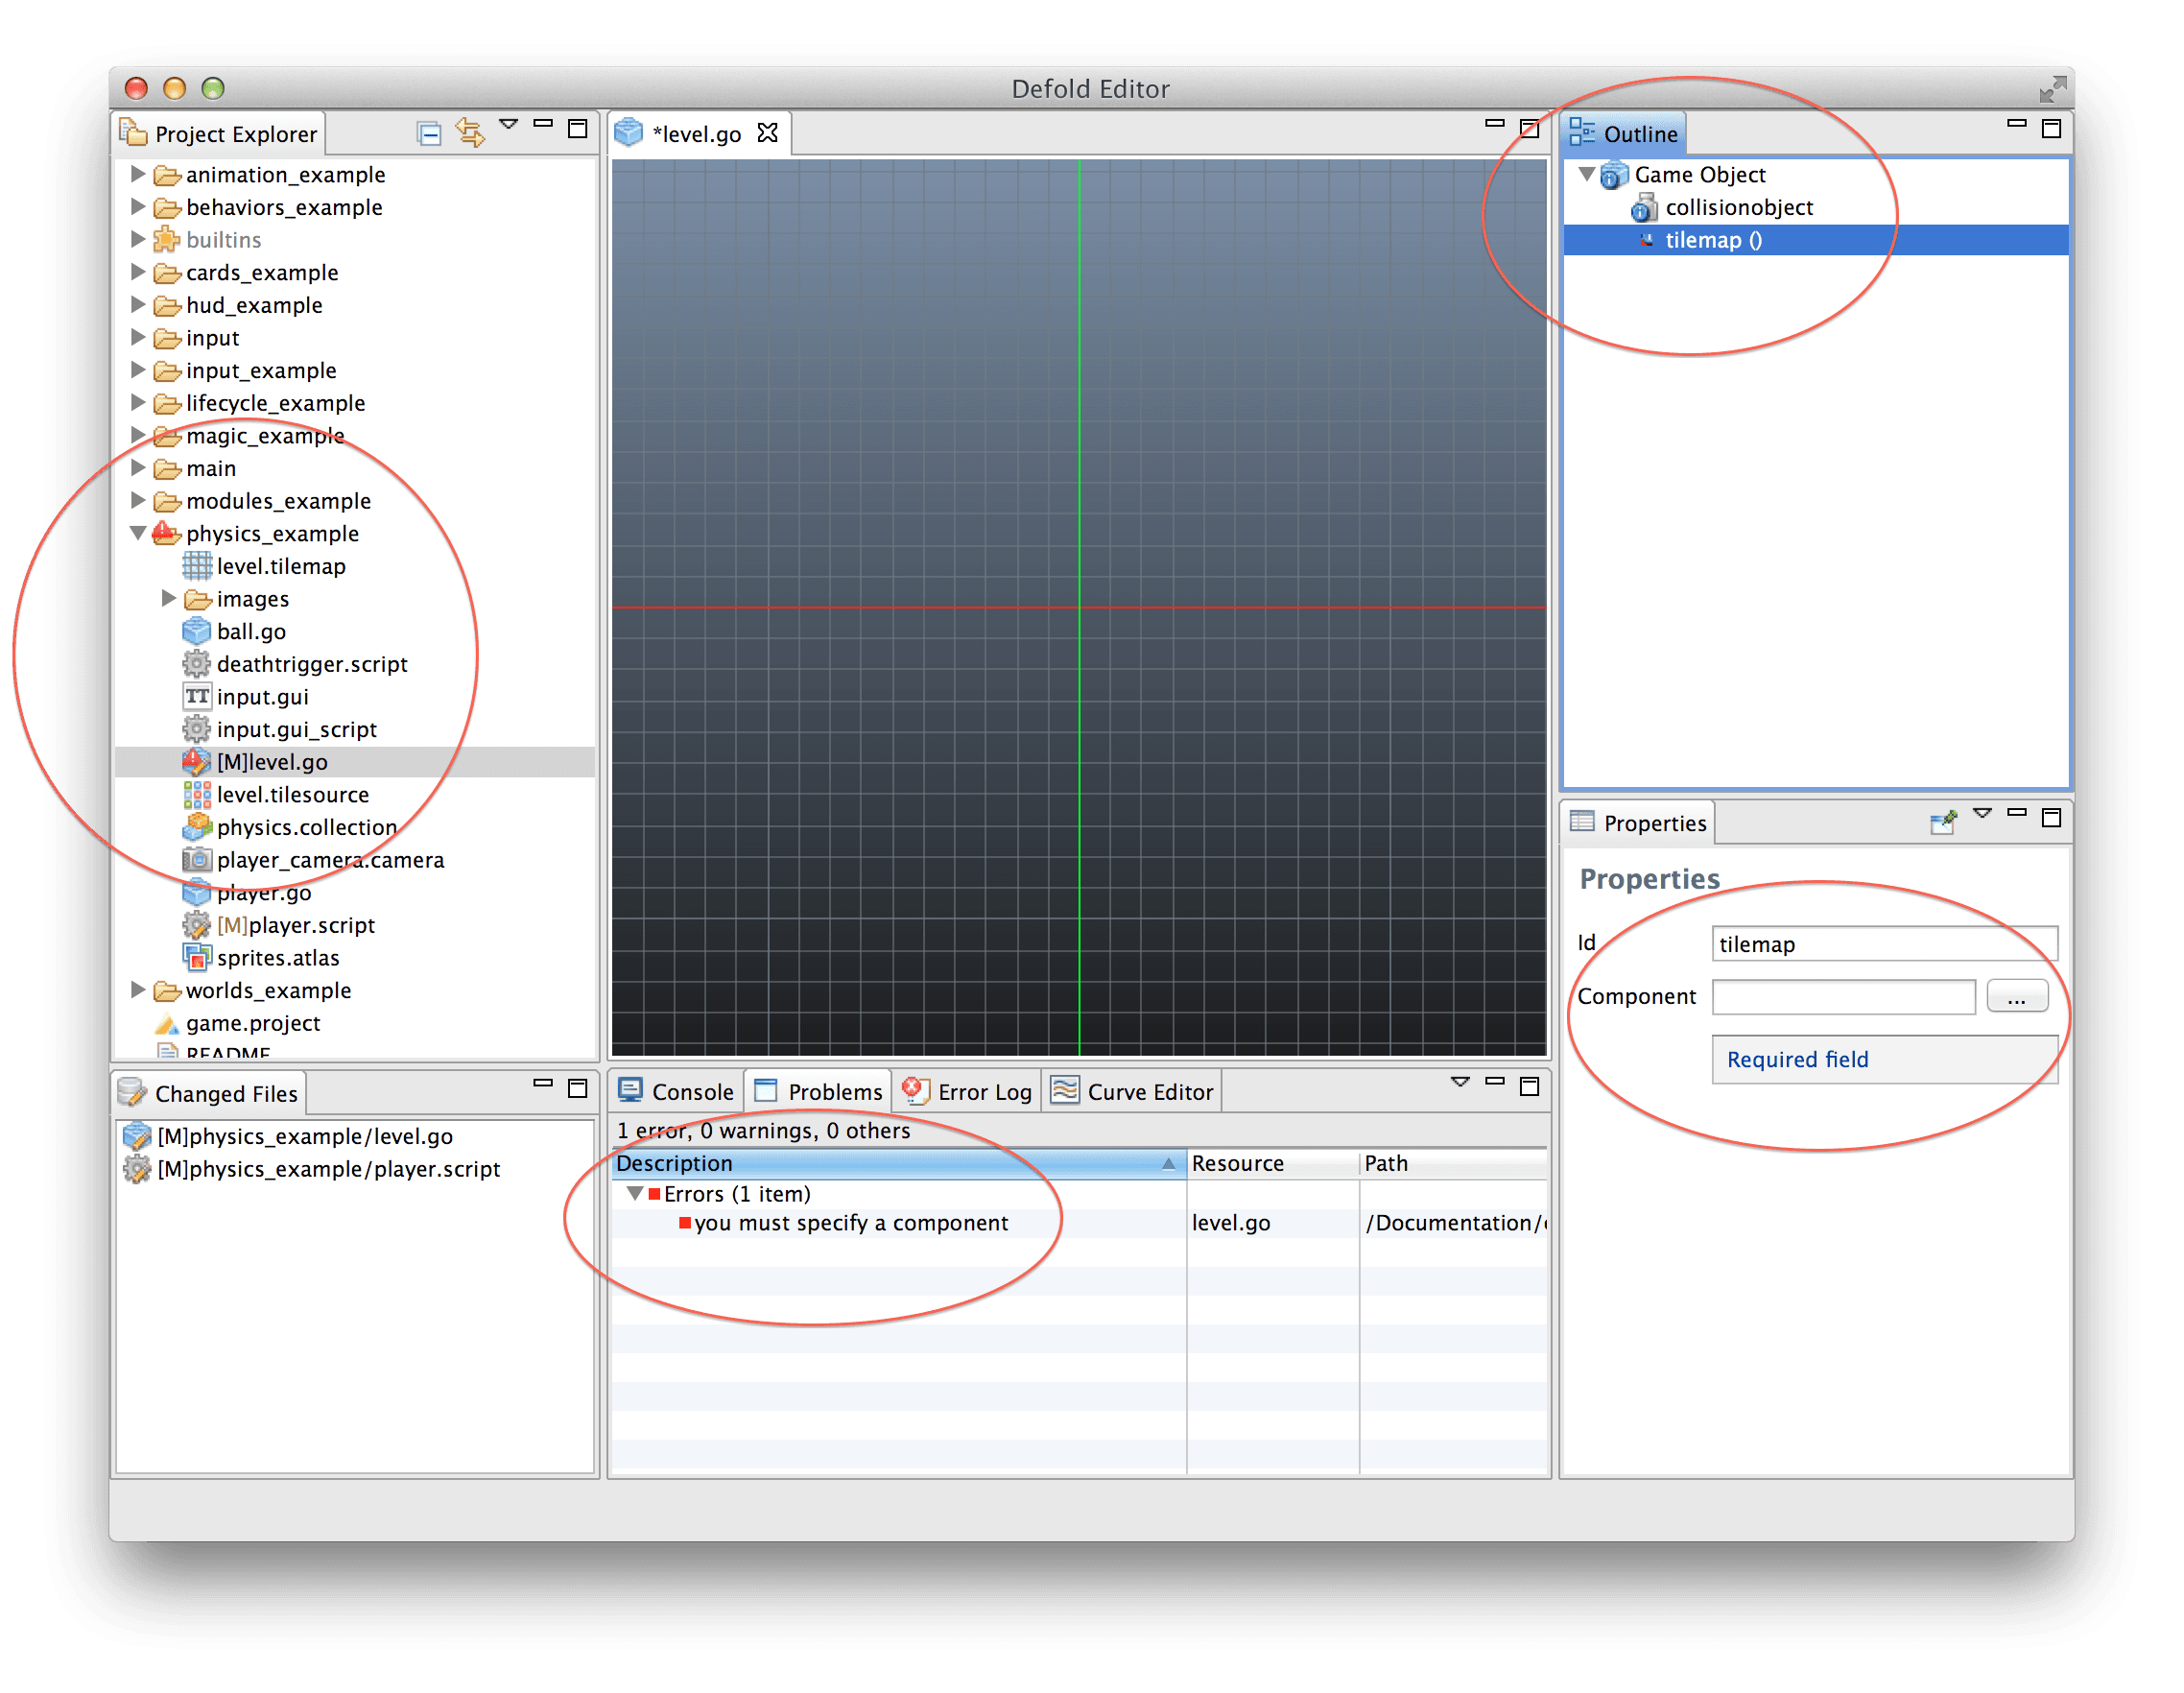Open the level.tilemap file icon
2184x1693 pixels.
(x=199, y=566)
